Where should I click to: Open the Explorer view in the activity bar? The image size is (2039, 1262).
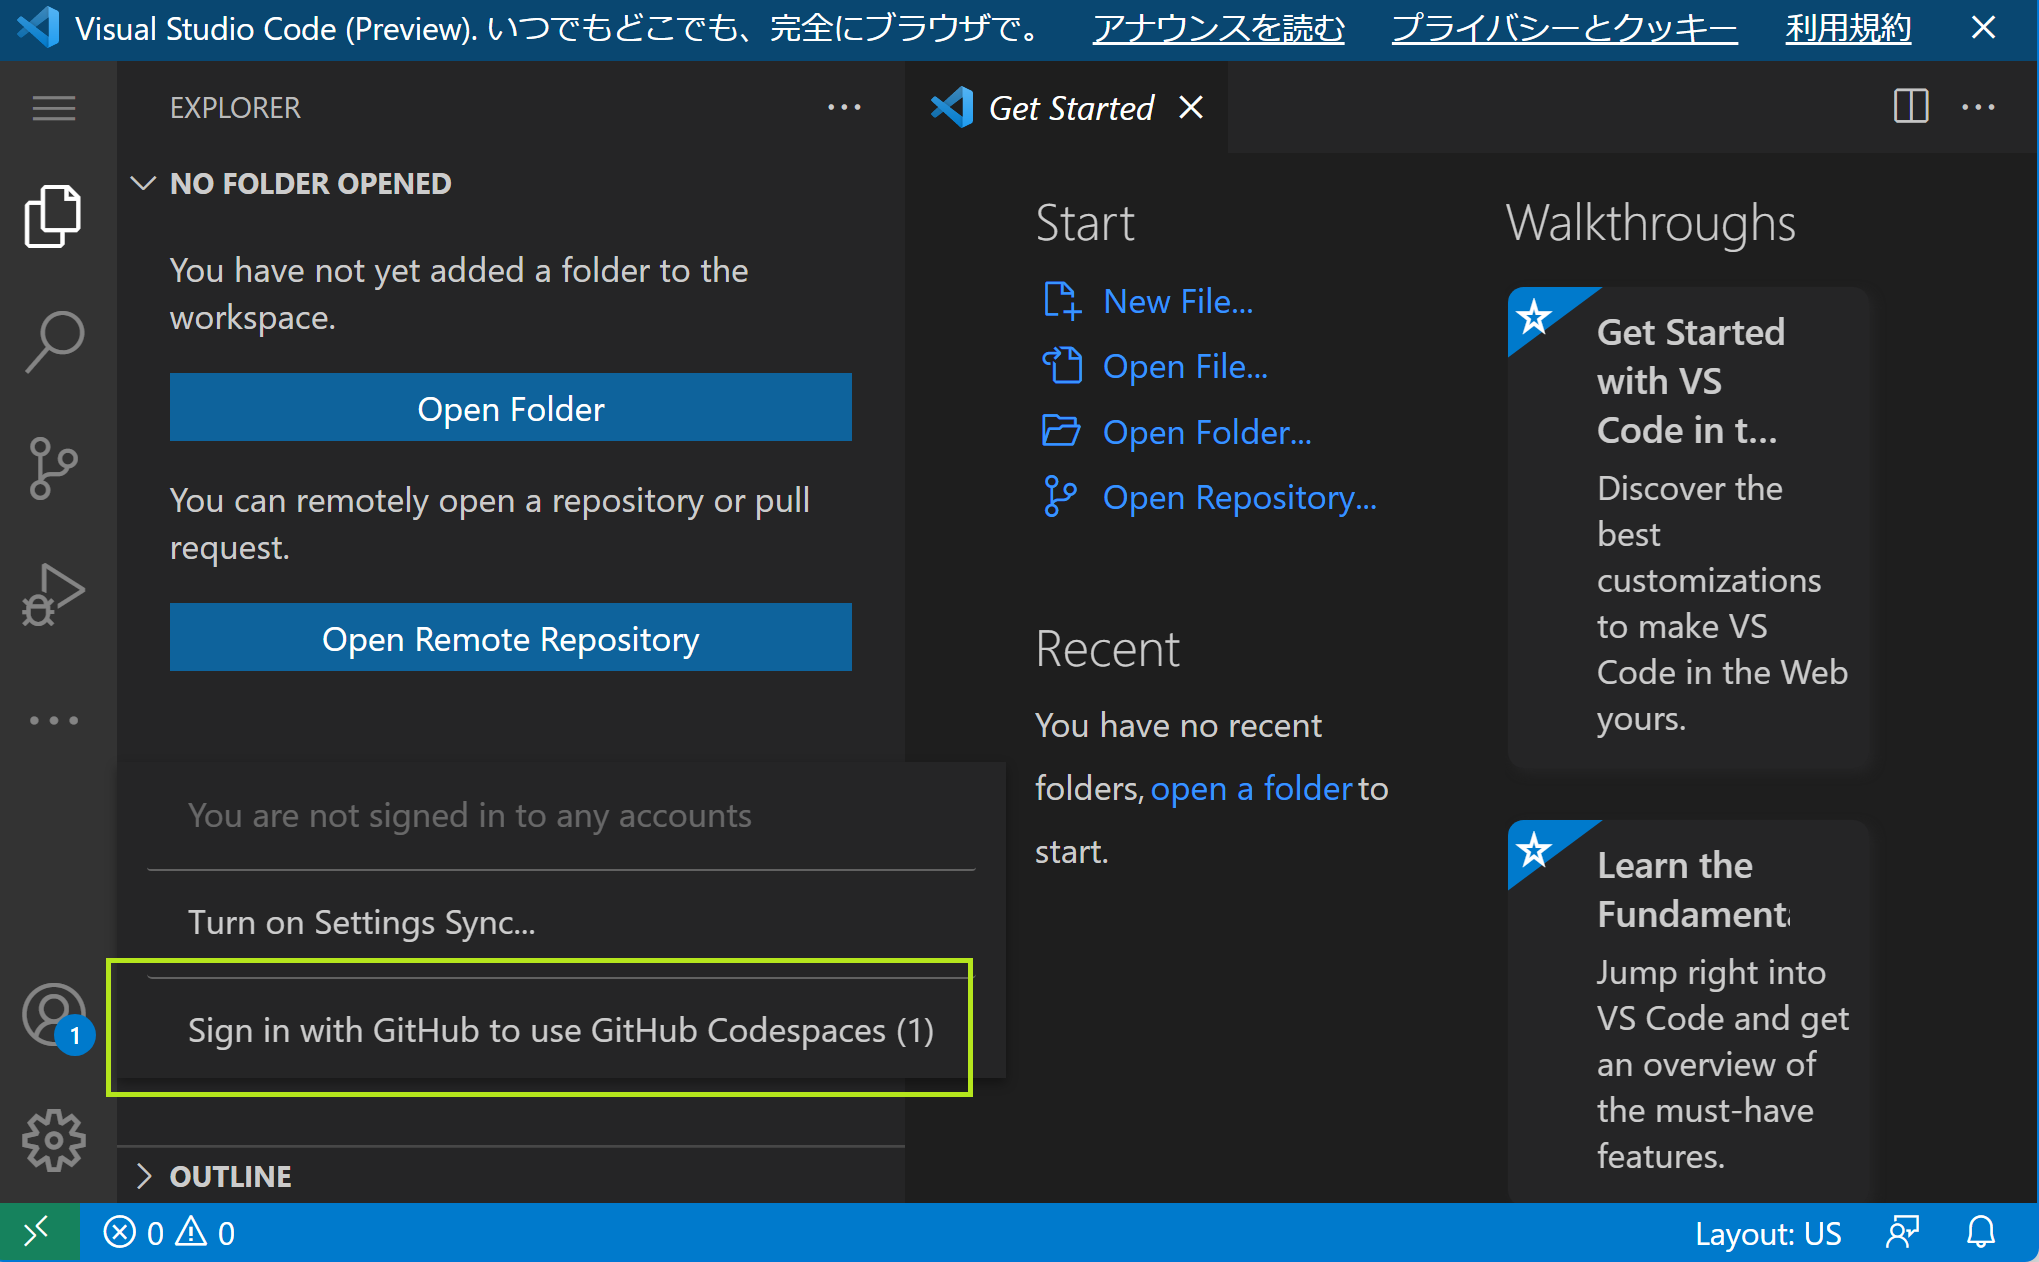pyautogui.click(x=52, y=214)
